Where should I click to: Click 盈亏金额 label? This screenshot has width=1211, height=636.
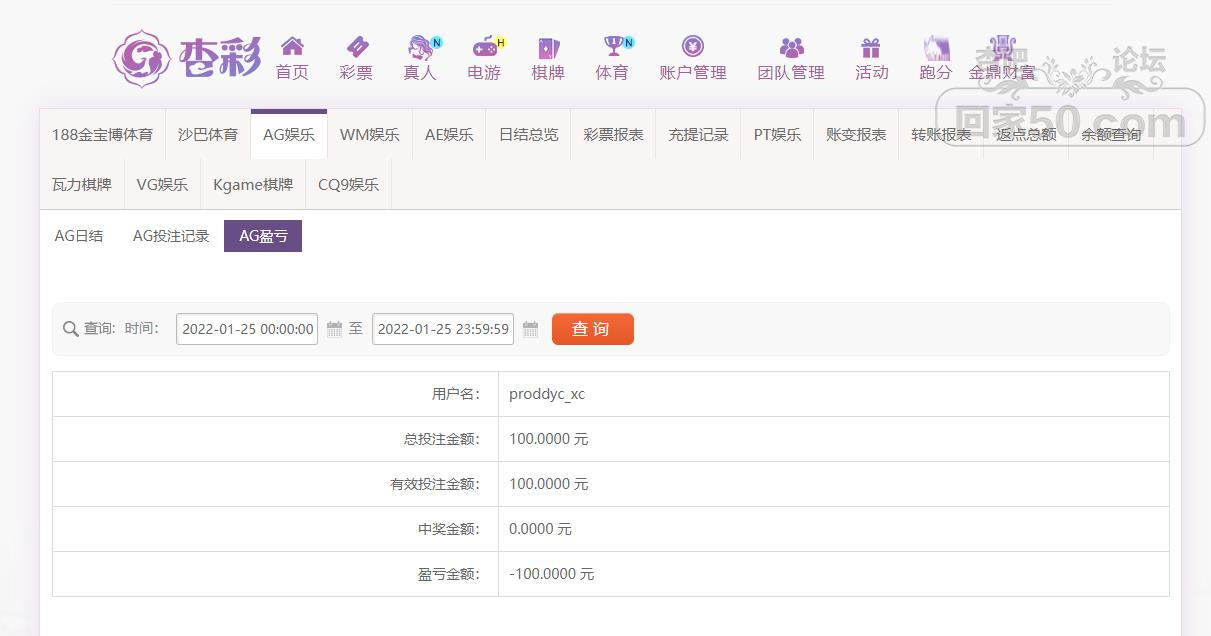pyautogui.click(x=449, y=574)
